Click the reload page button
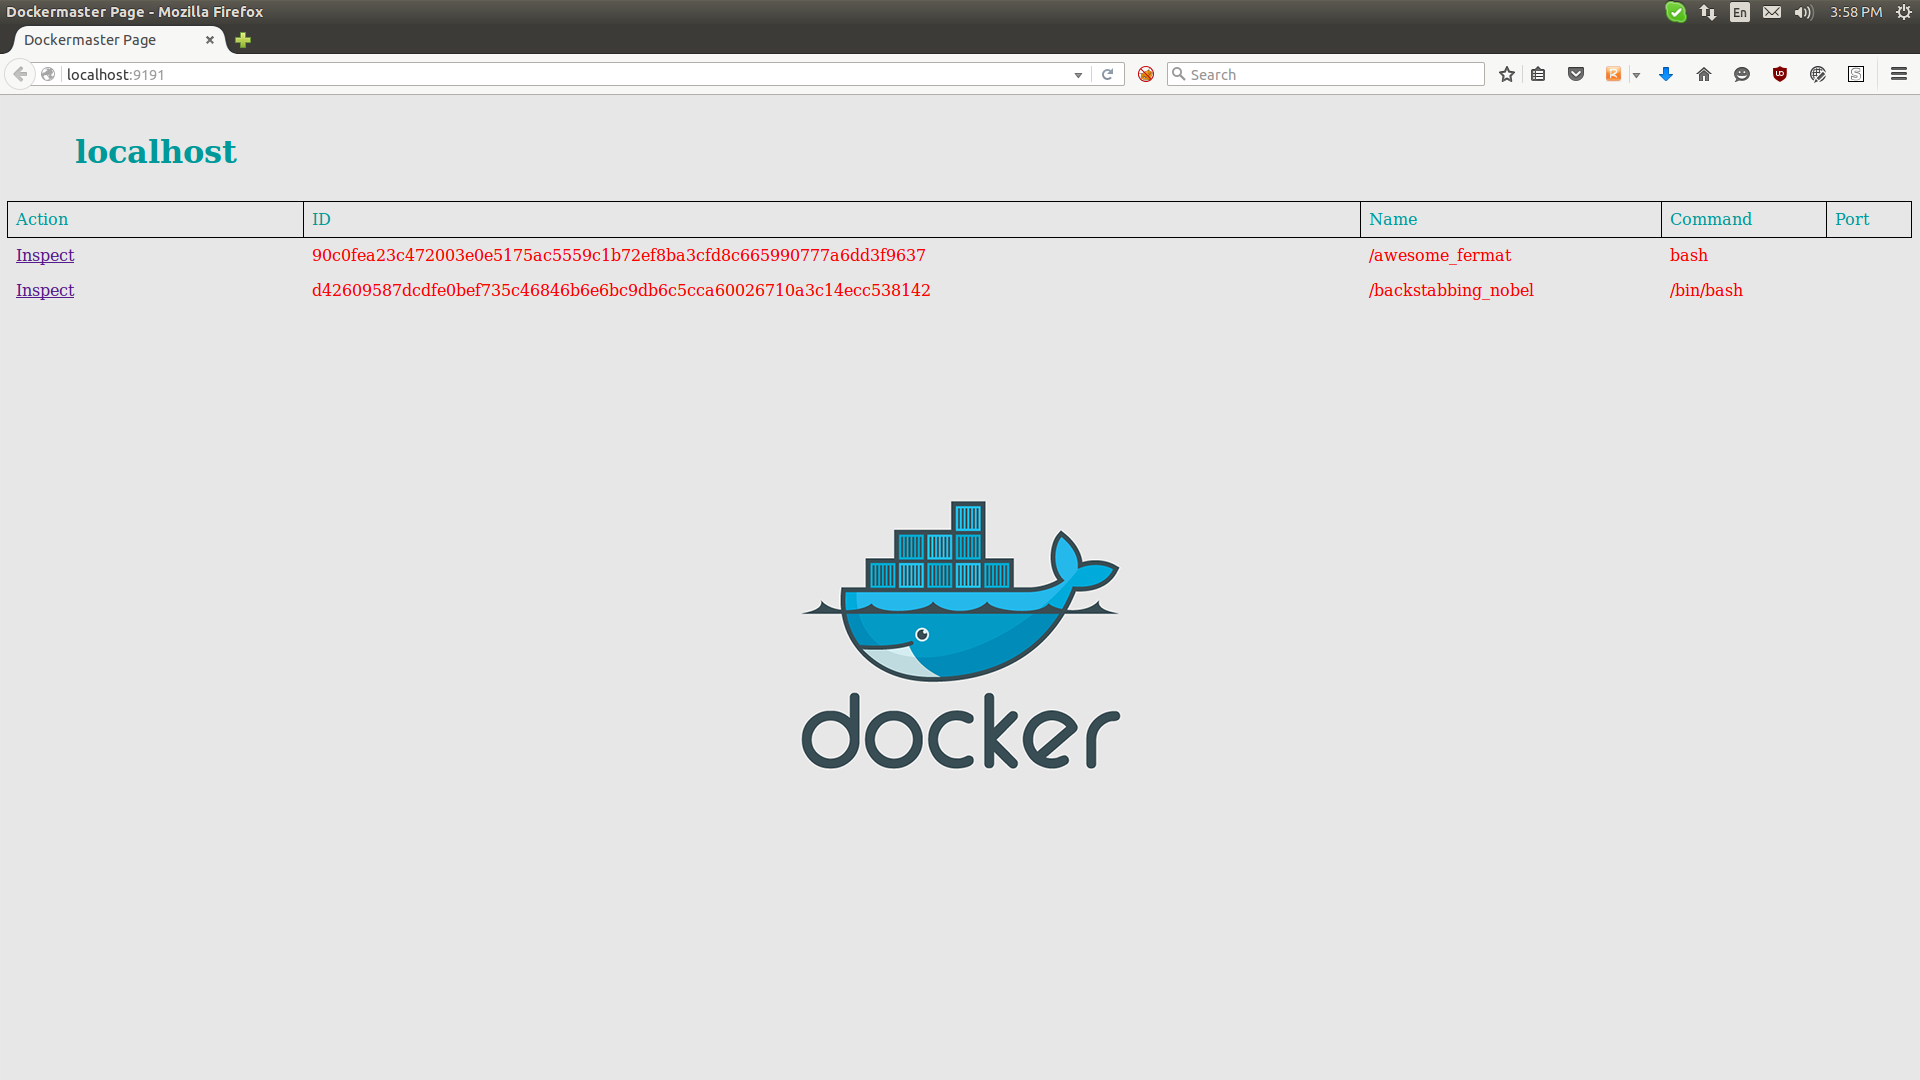This screenshot has width=1920, height=1080. pyautogui.click(x=1107, y=74)
